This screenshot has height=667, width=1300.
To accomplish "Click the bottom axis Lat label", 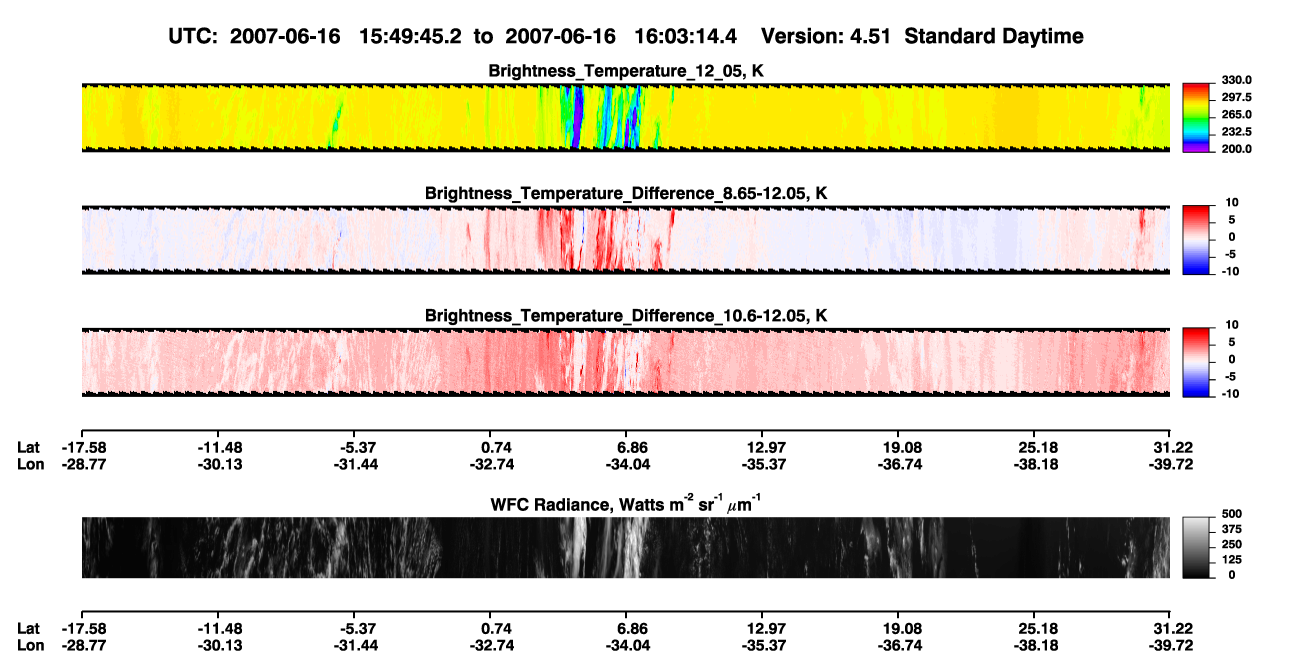I will [x=29, y=628].
